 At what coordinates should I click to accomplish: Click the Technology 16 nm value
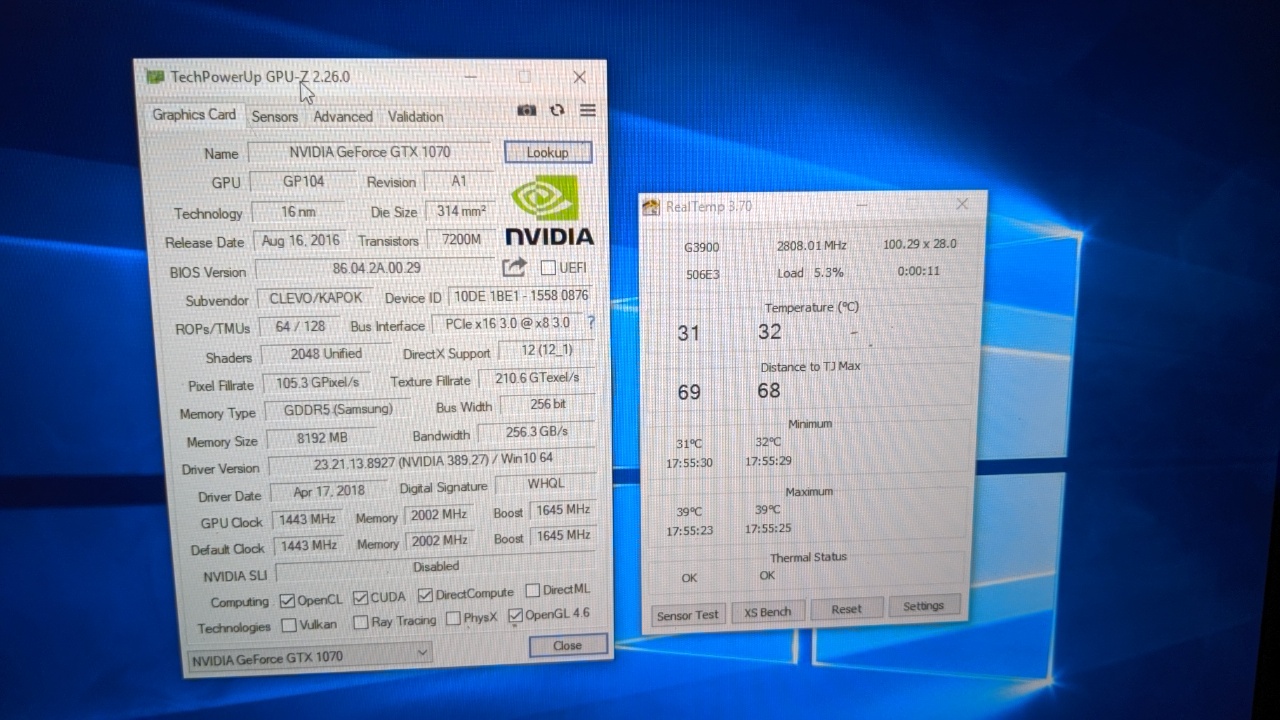(298, 213)
